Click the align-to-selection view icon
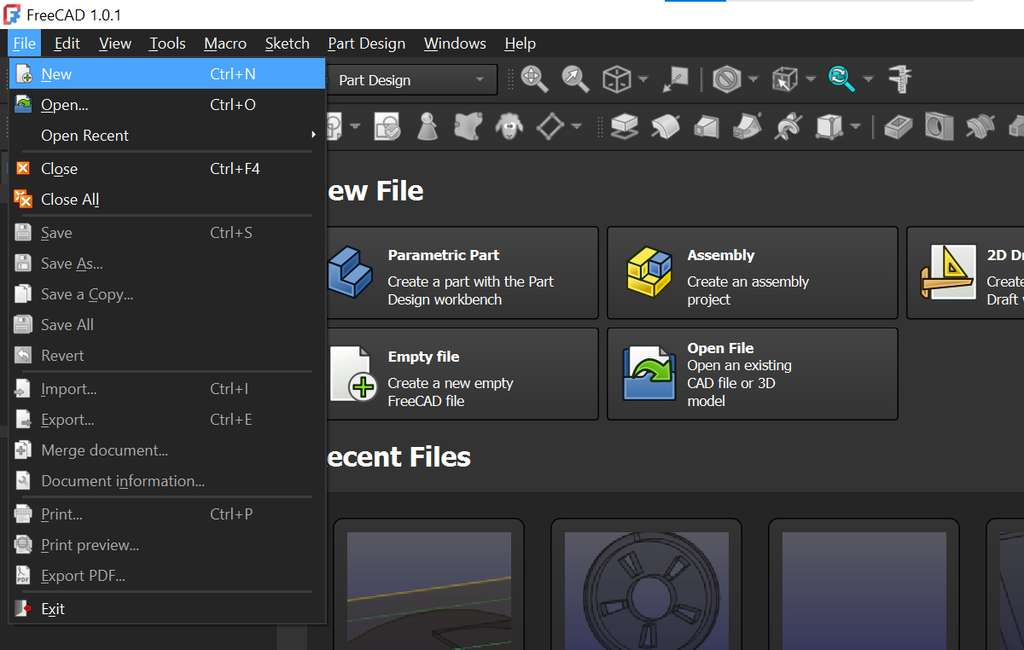 (x=675, y=80)
